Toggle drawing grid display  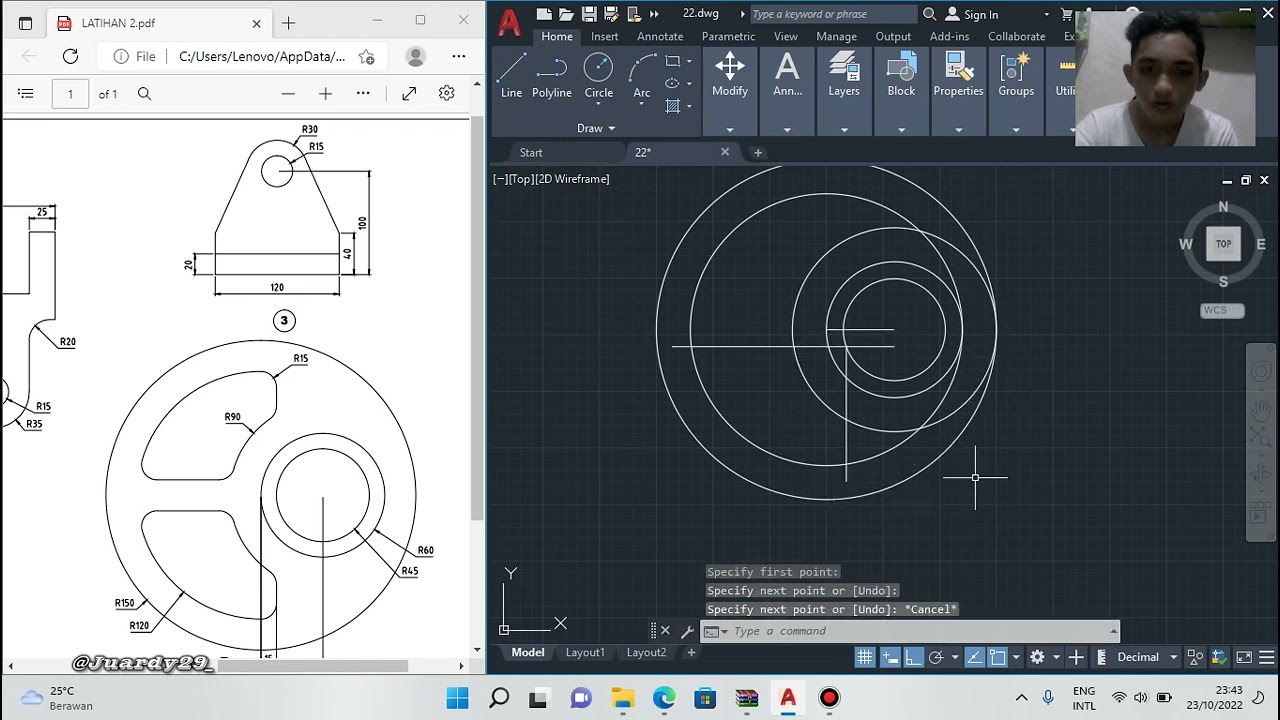pos(865,657)
